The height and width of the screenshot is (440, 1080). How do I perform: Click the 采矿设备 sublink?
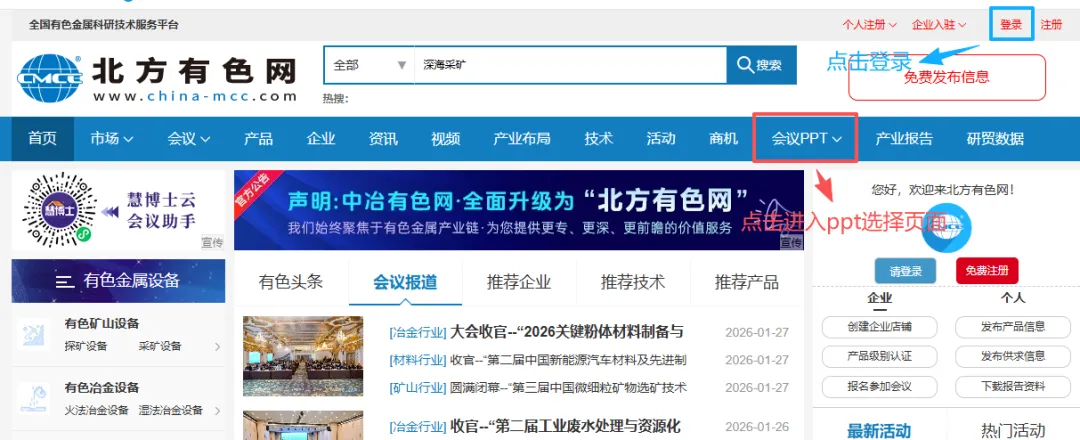(160, 346)
